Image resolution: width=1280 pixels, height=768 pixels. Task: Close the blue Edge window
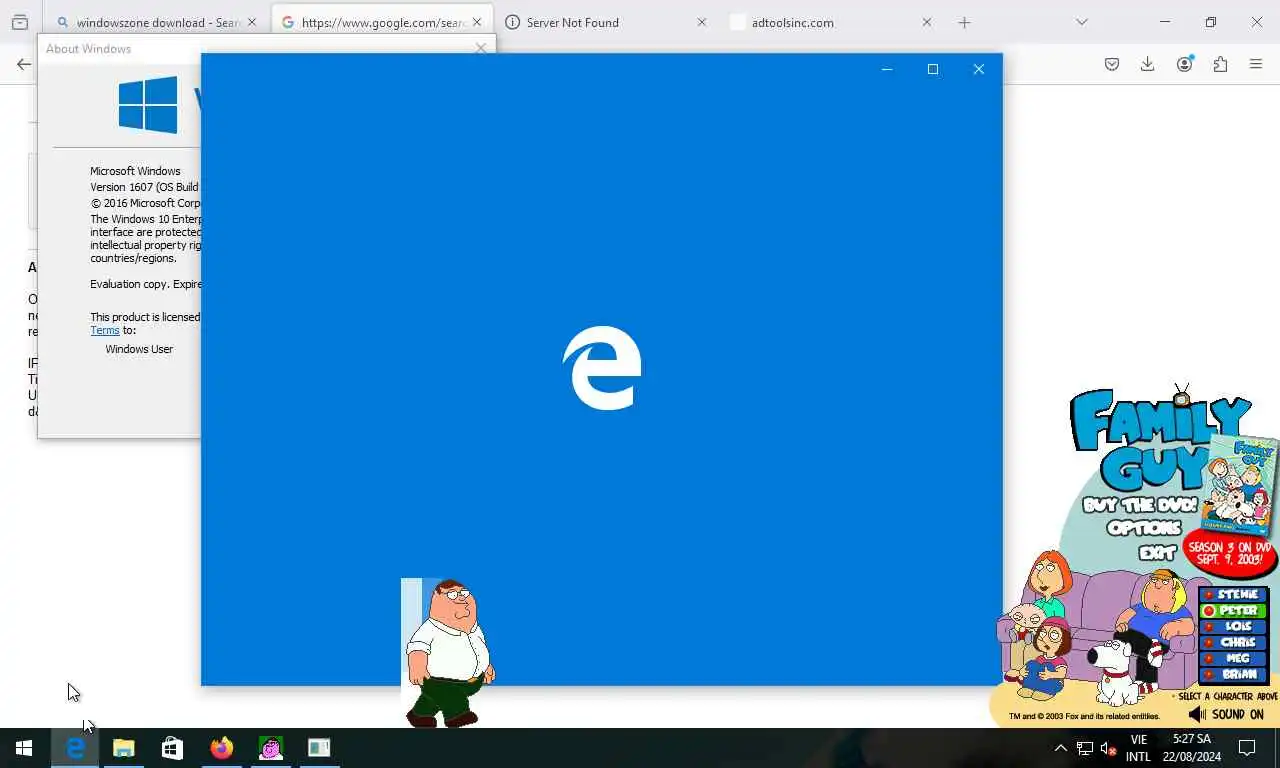(x=979, y=69)
